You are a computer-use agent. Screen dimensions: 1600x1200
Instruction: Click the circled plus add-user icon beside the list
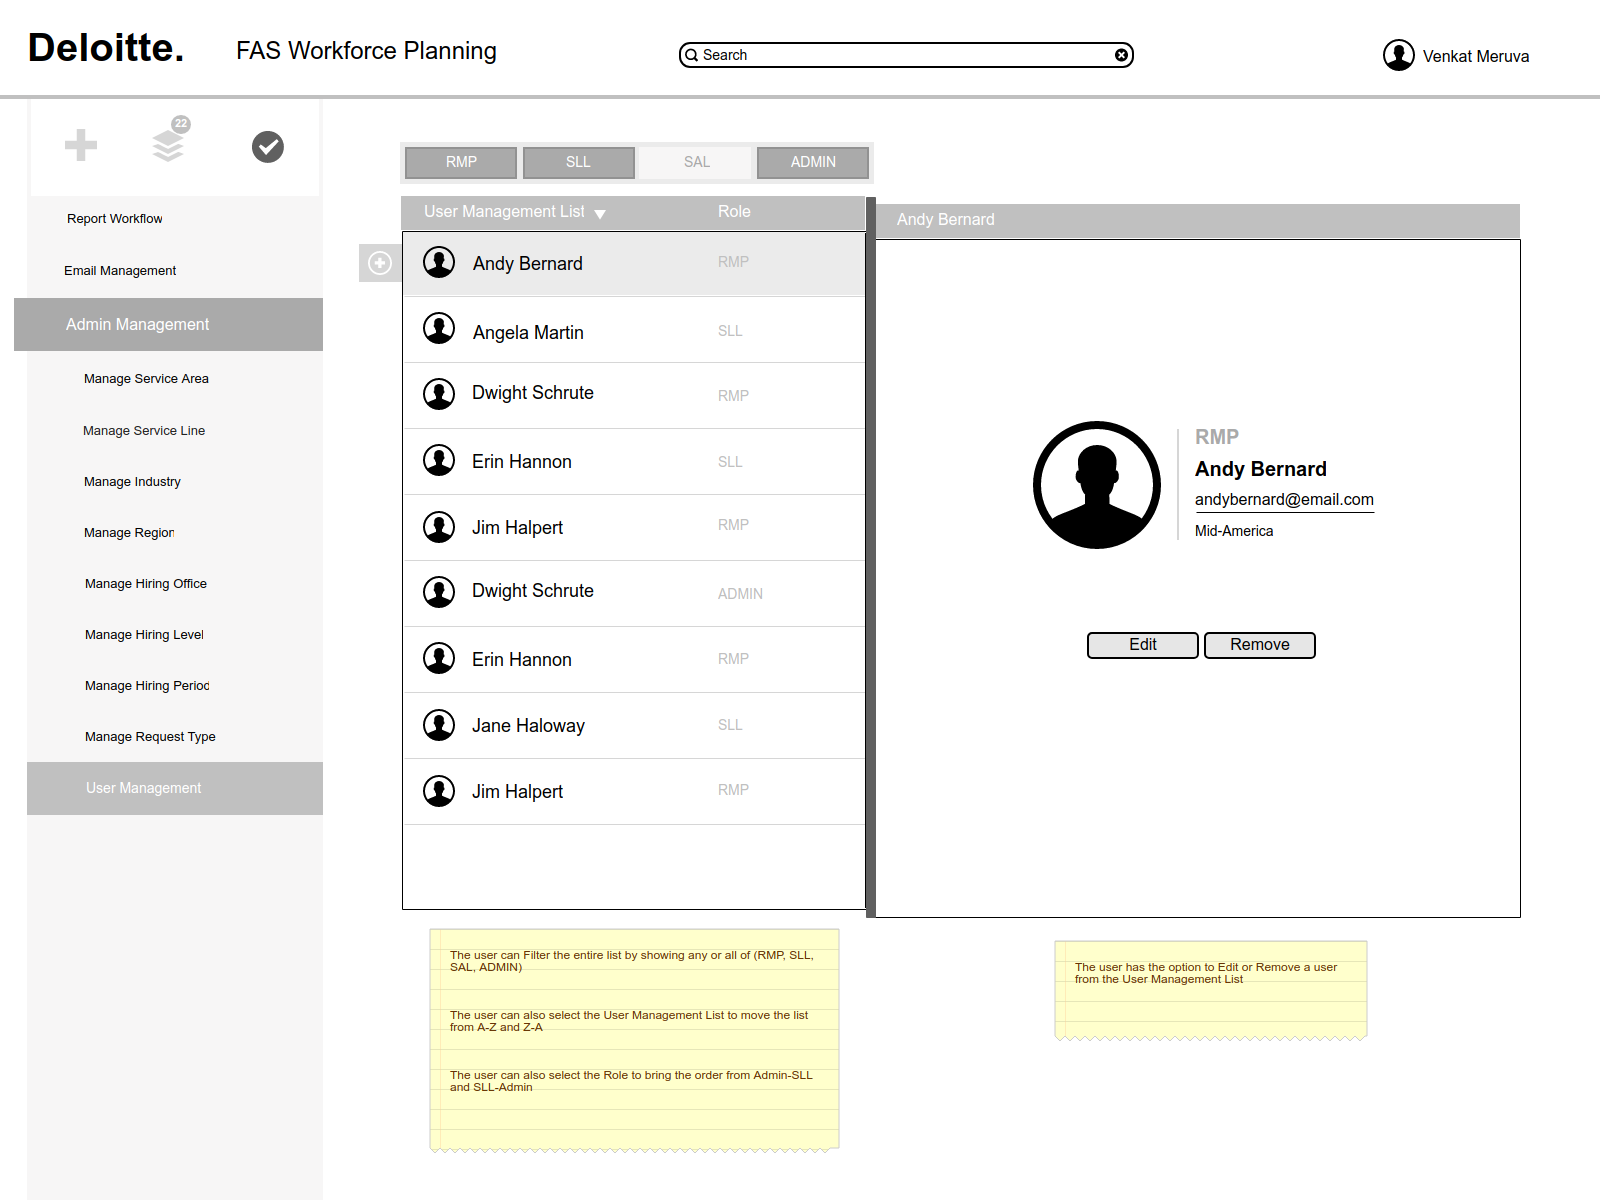pyautogui.click(x=380, y=263)
